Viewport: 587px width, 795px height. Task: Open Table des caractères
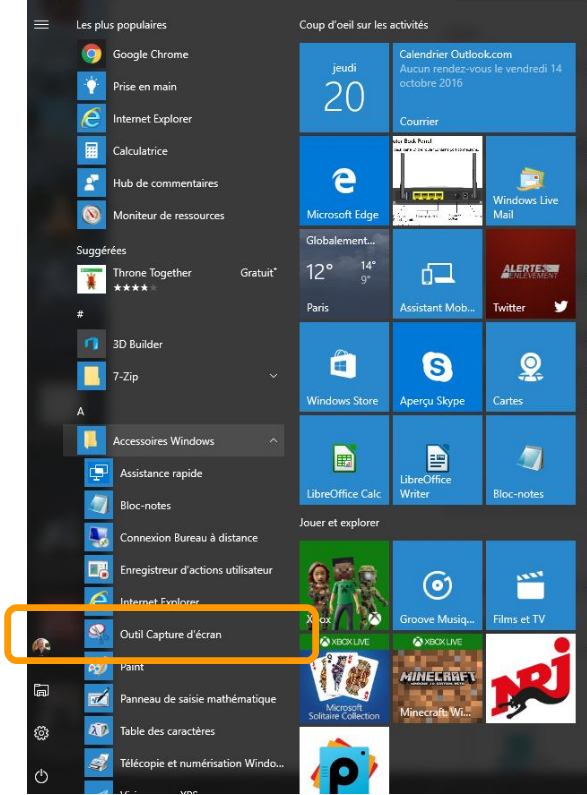click(x=184, y=731)
